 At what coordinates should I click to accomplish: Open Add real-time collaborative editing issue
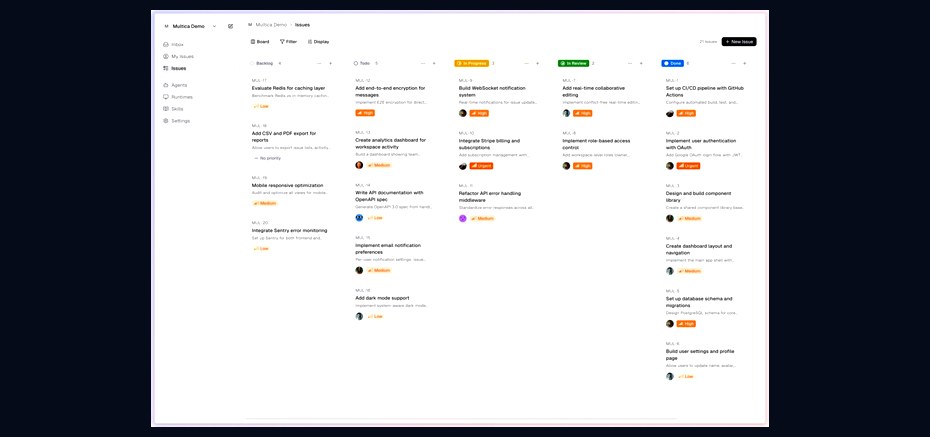click(593, 91)
